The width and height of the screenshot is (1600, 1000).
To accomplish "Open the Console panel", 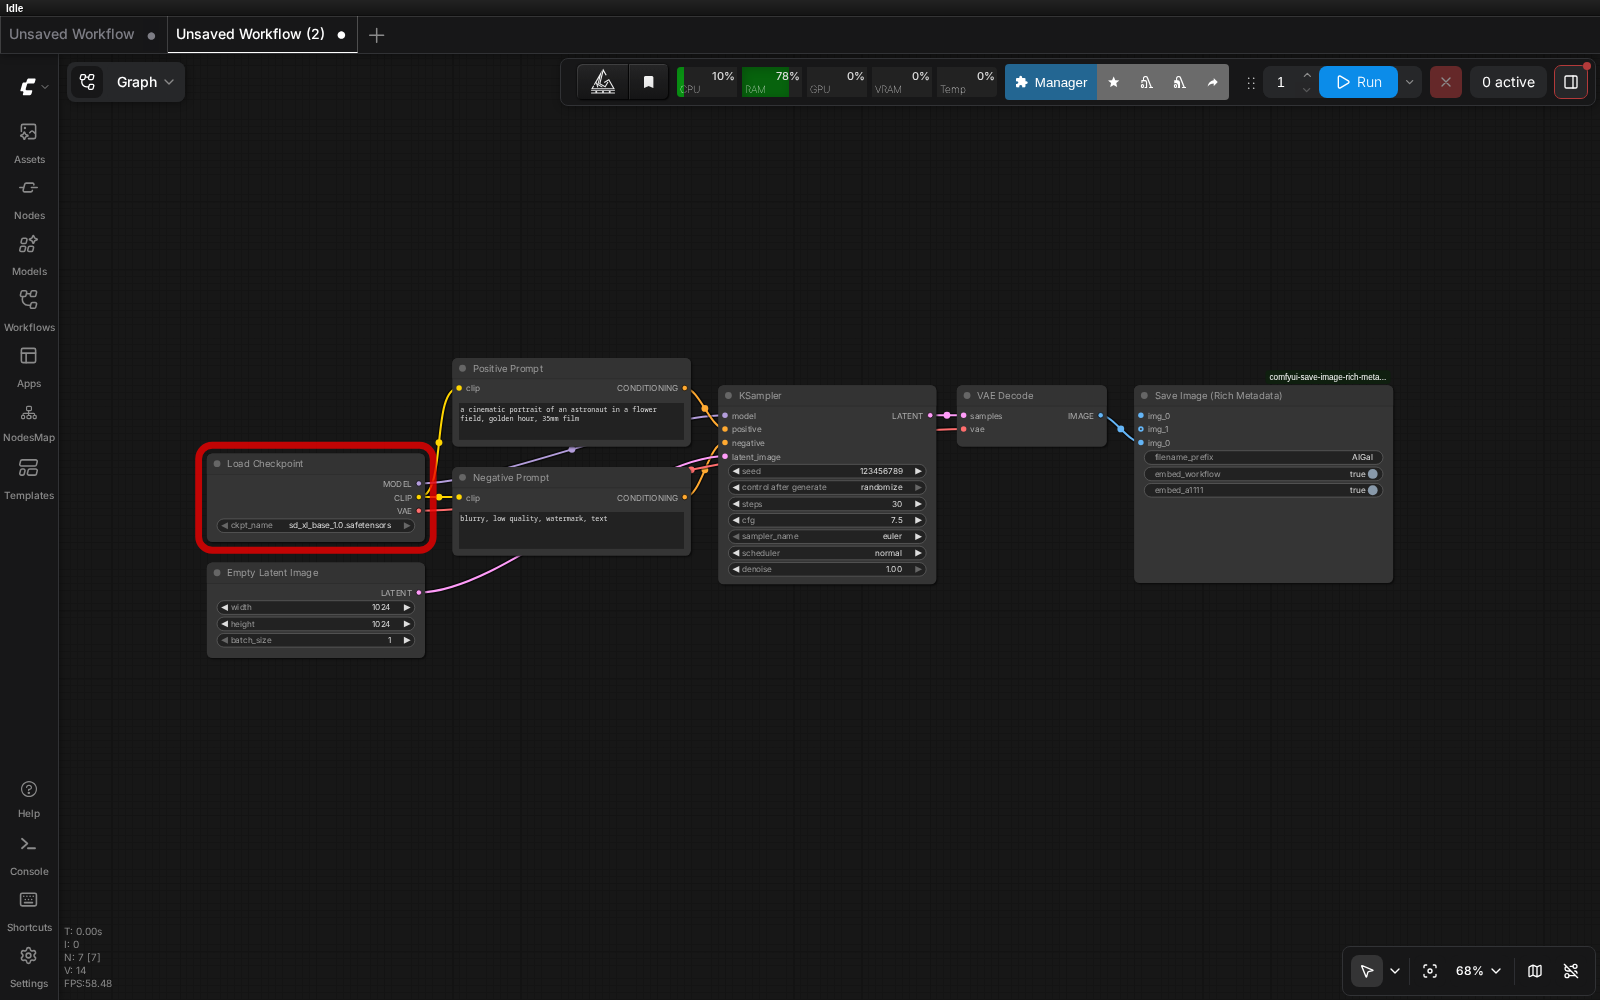I will (x=29, y=856).
